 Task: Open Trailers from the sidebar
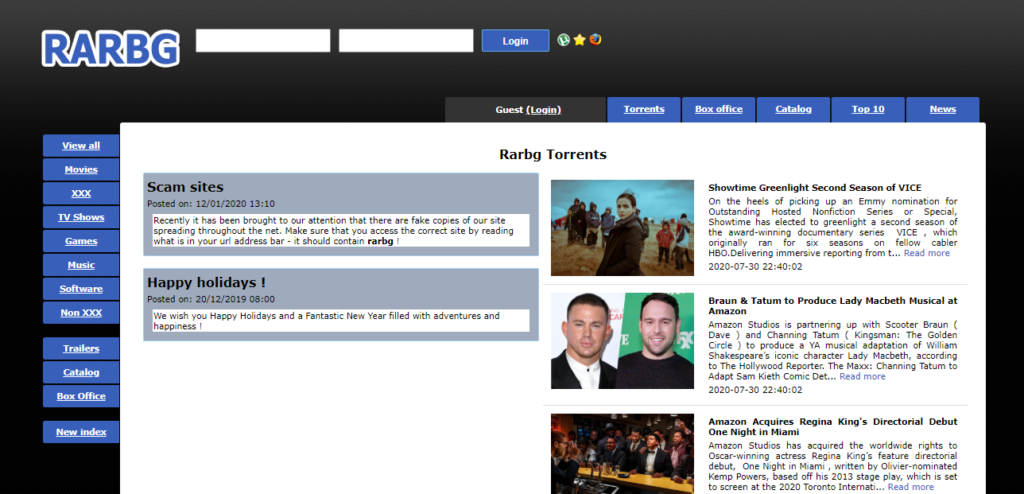tap(81, 348)
